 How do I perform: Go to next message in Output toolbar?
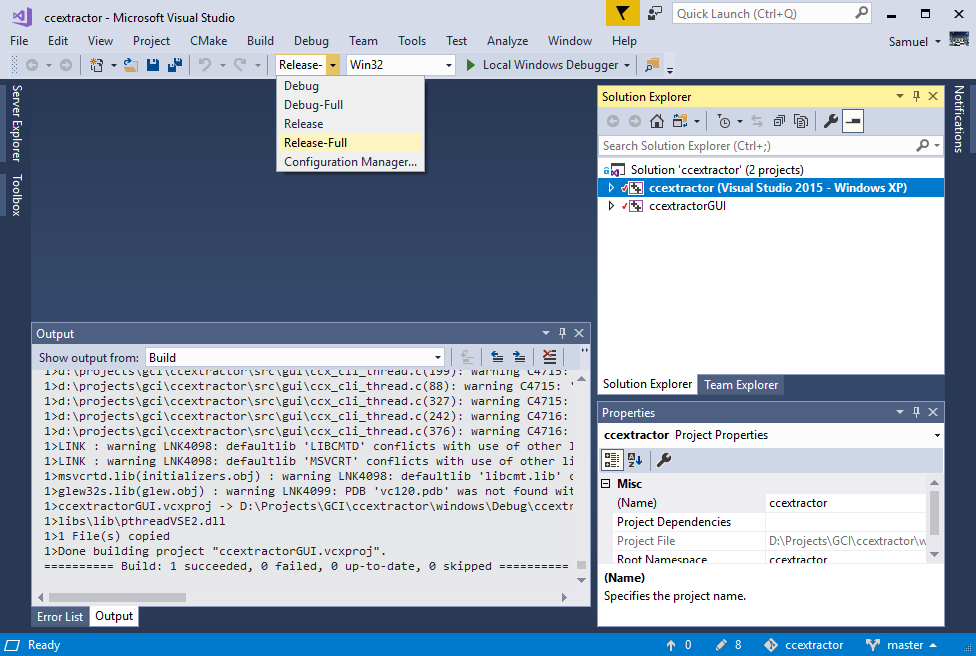(519, 357)
